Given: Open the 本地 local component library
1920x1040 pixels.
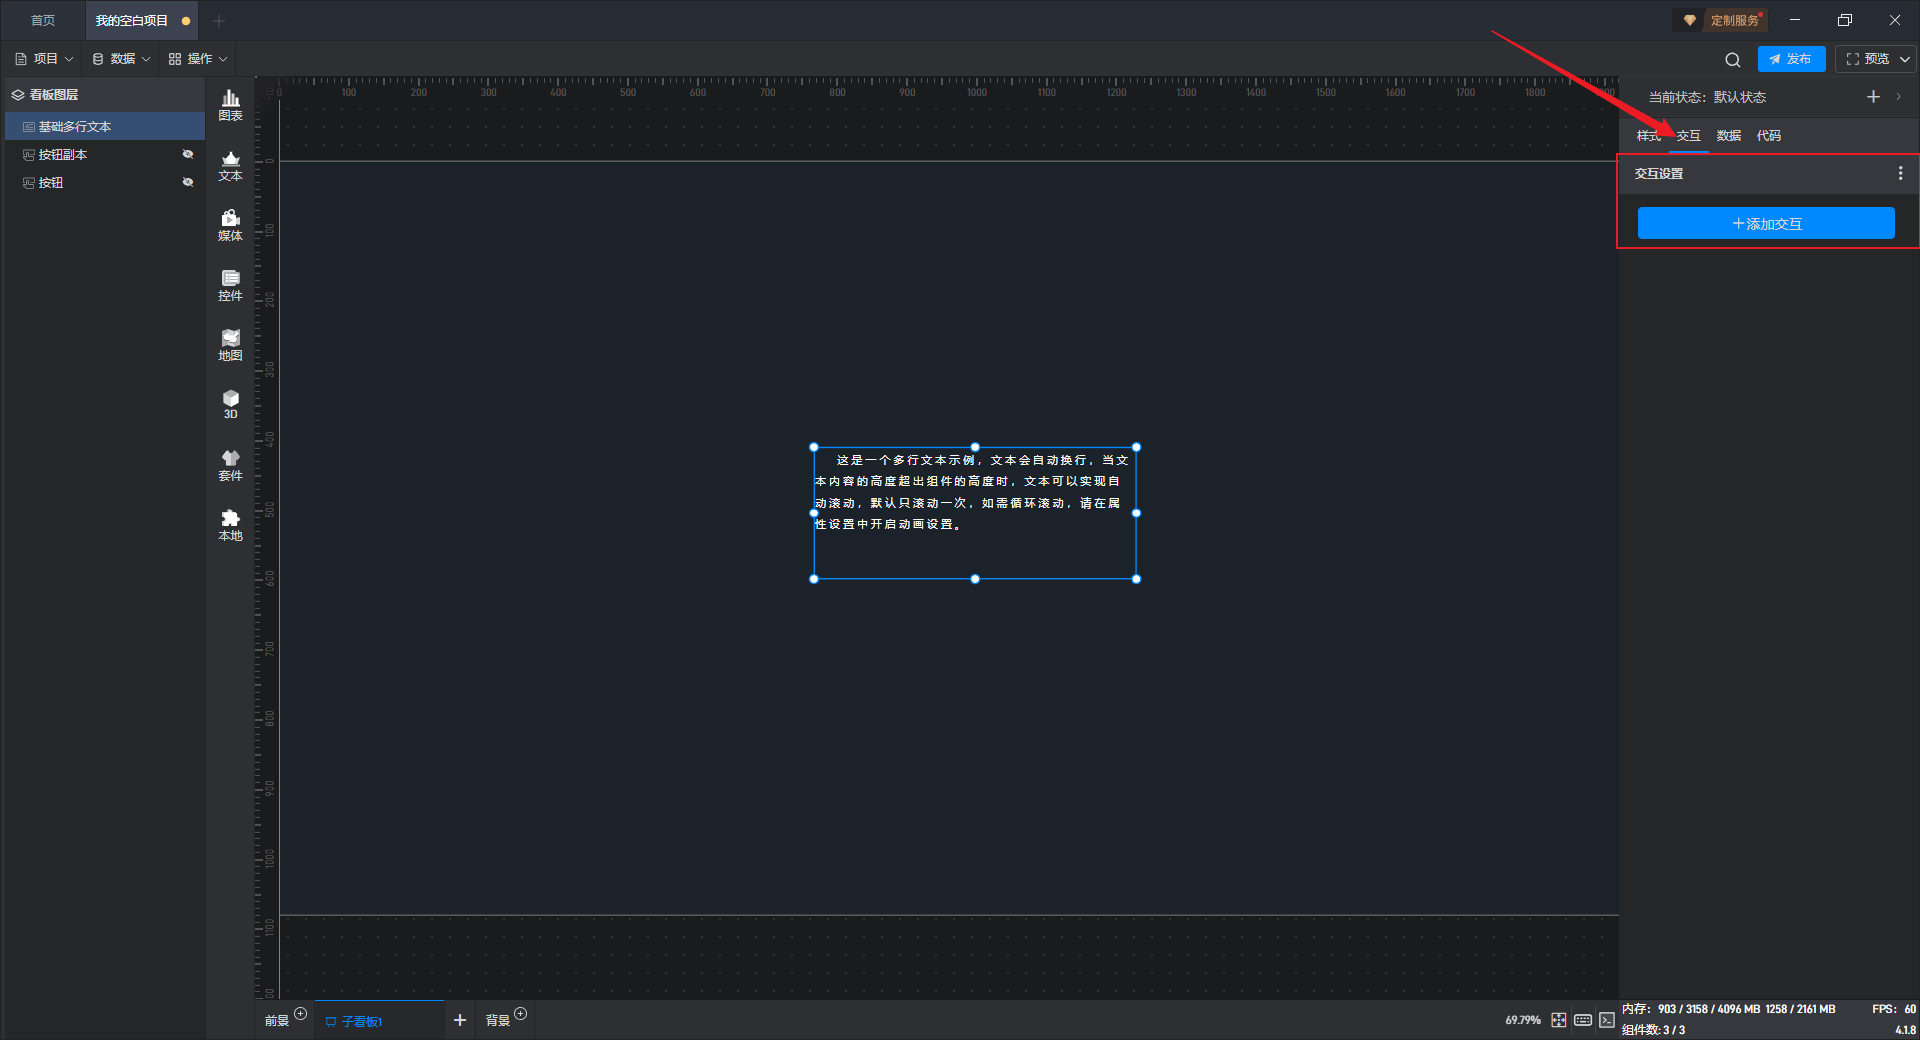Looking at the screenshot, I should click(x=230, y=525).
